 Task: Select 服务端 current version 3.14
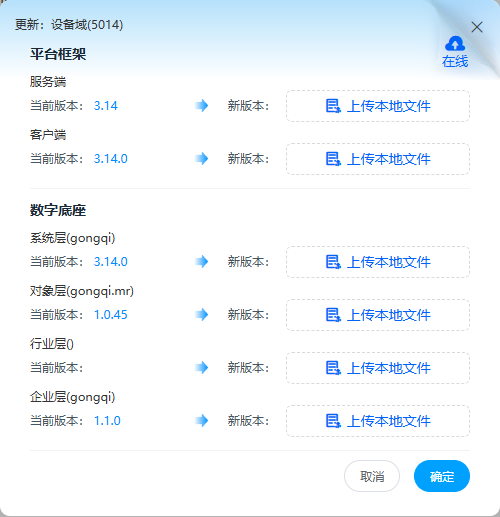coord(106,106)
